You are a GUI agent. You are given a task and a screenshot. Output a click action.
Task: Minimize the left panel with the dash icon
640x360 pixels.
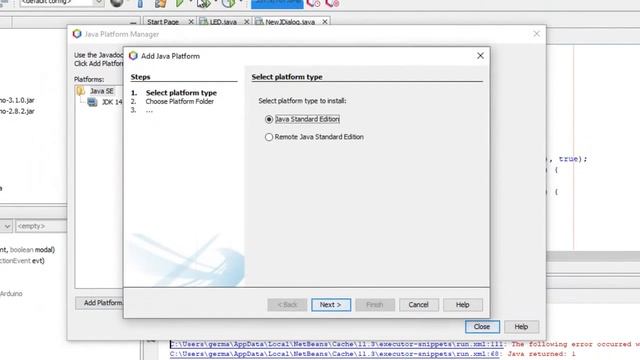pos(133,23)
